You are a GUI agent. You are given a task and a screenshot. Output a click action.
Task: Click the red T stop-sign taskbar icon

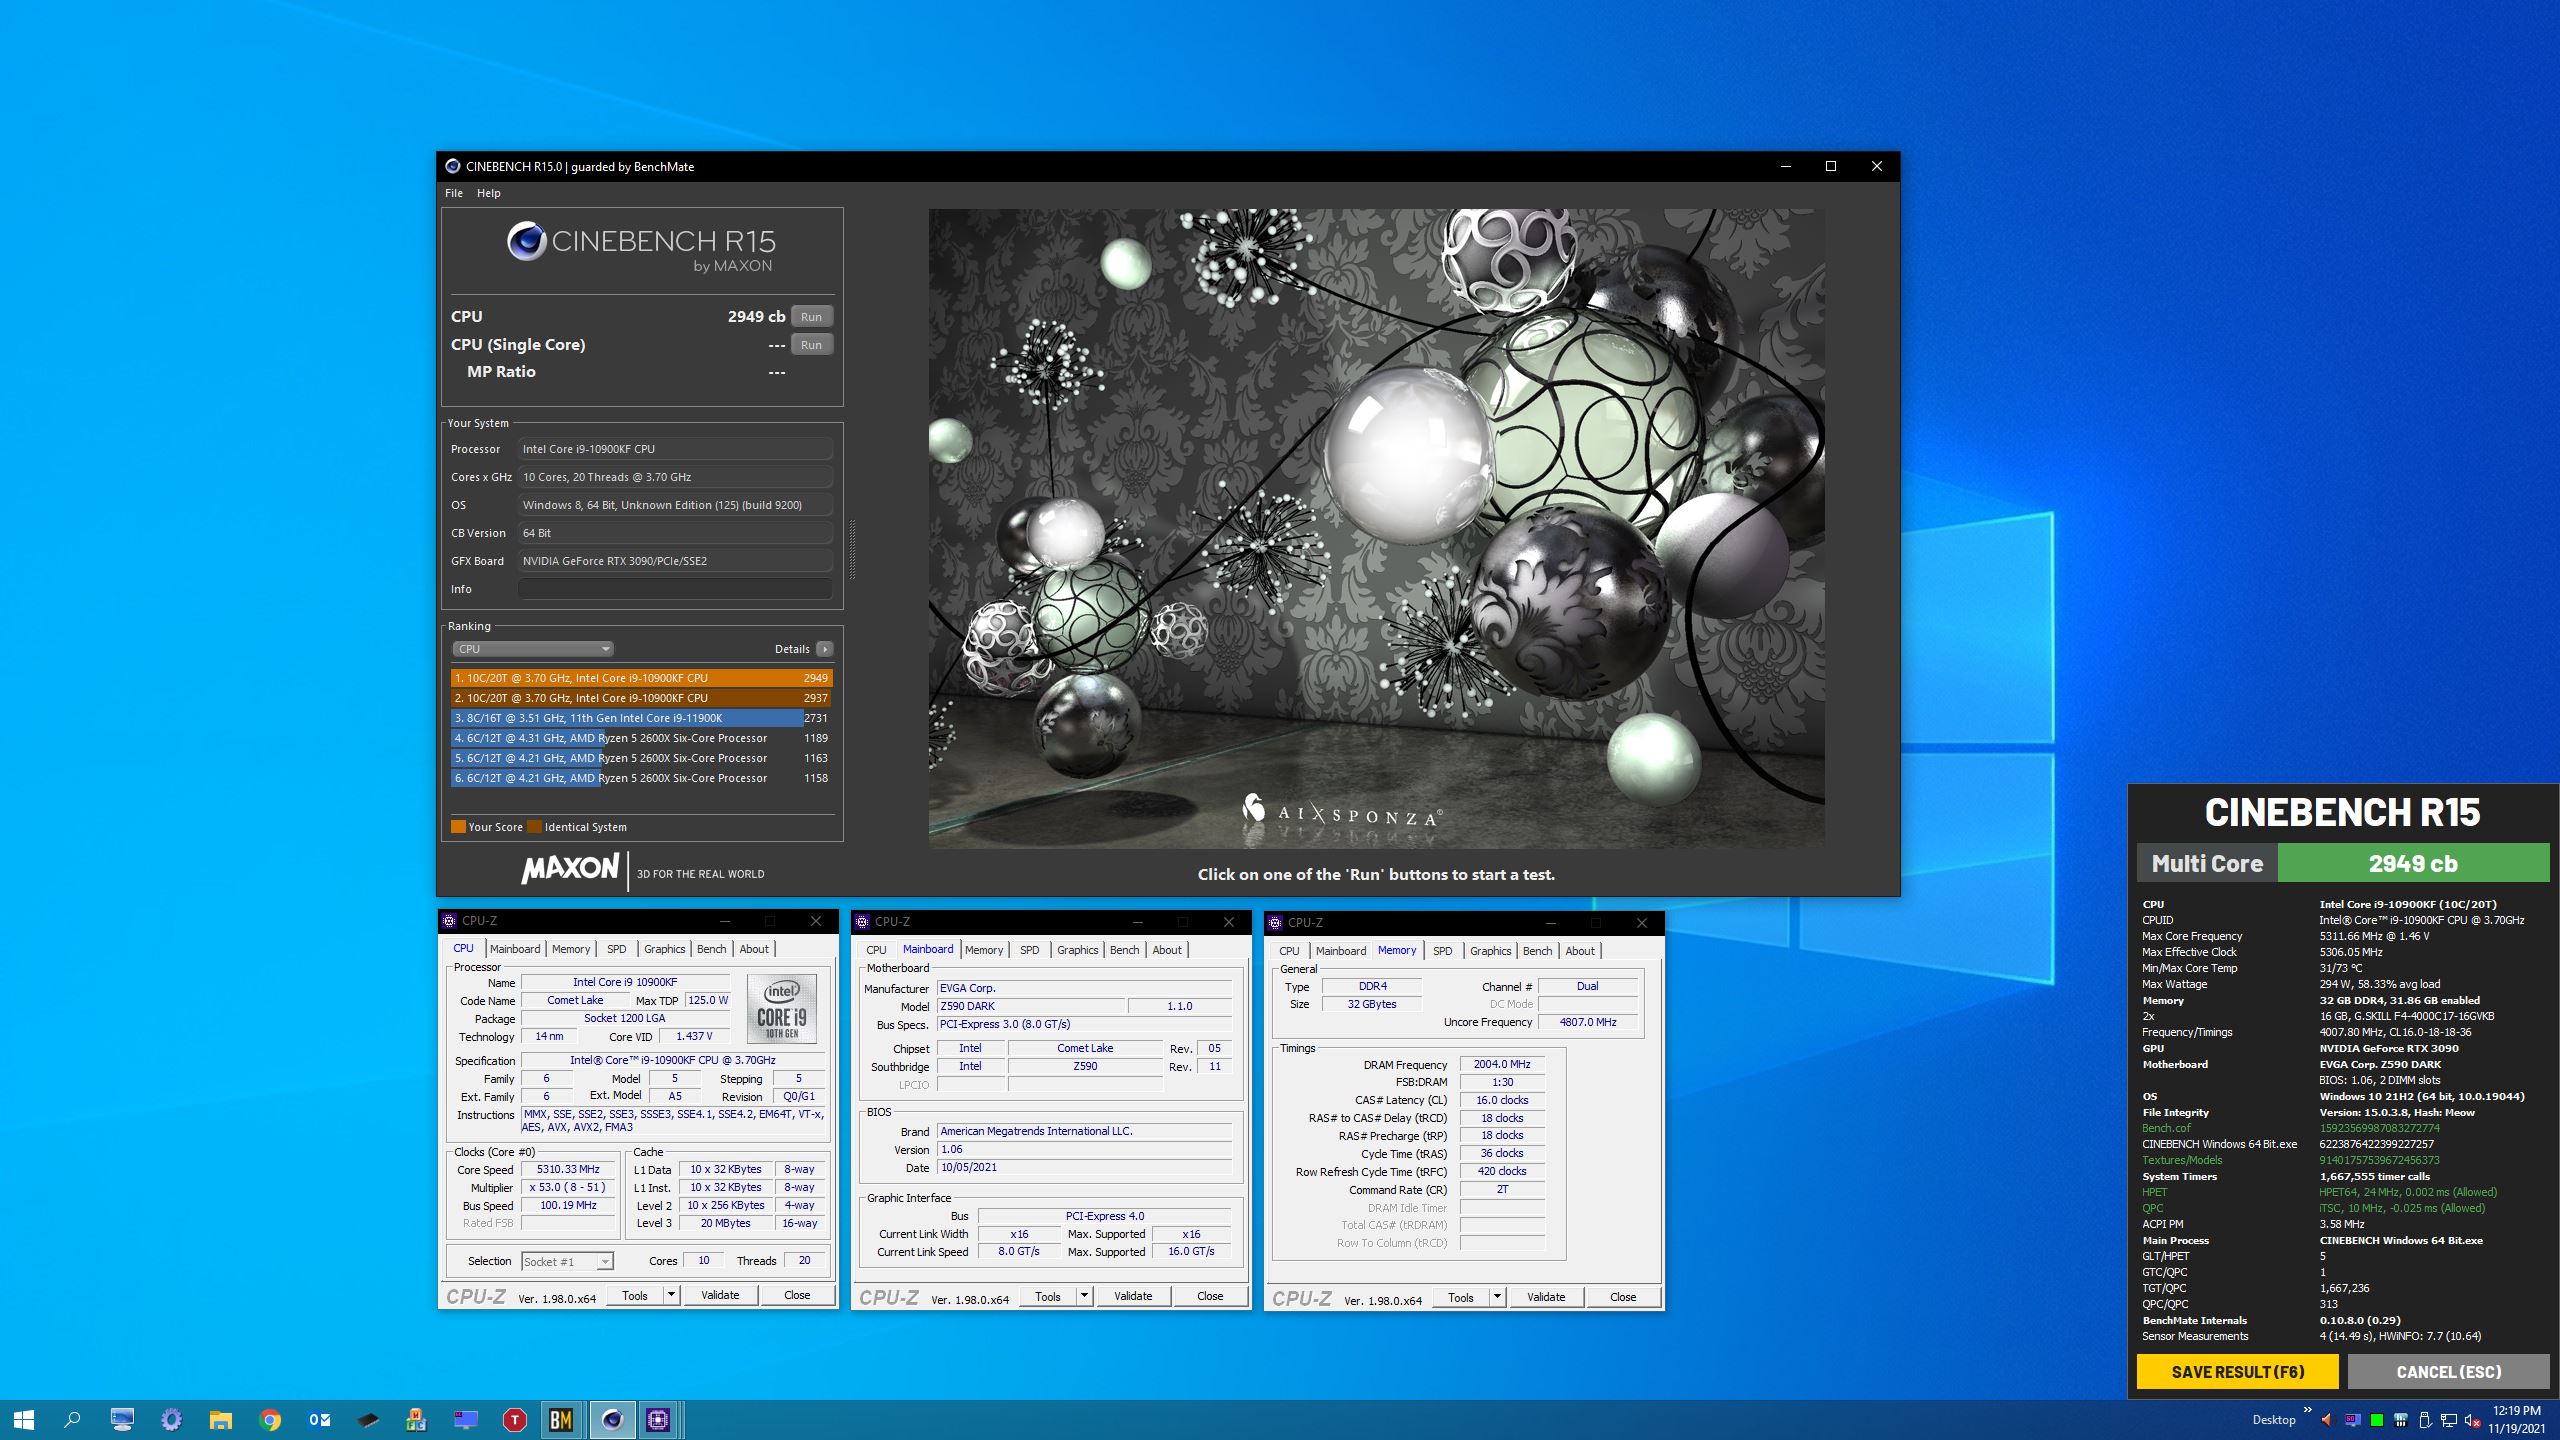(x=514, y=1419)
